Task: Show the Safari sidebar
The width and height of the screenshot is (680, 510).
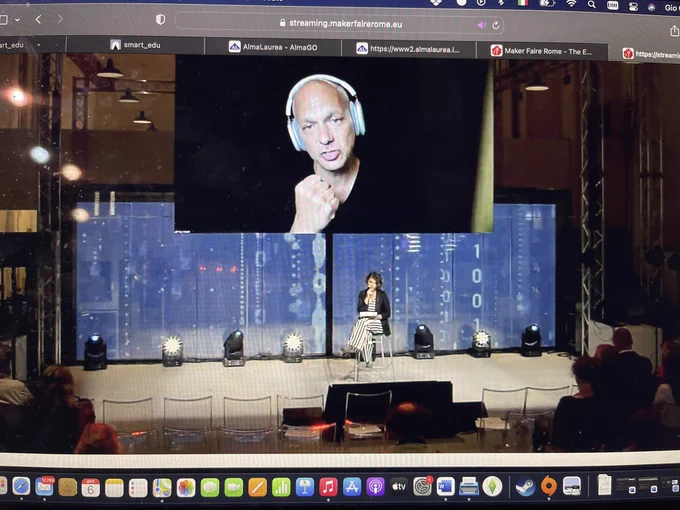Action: click(3, 20)
